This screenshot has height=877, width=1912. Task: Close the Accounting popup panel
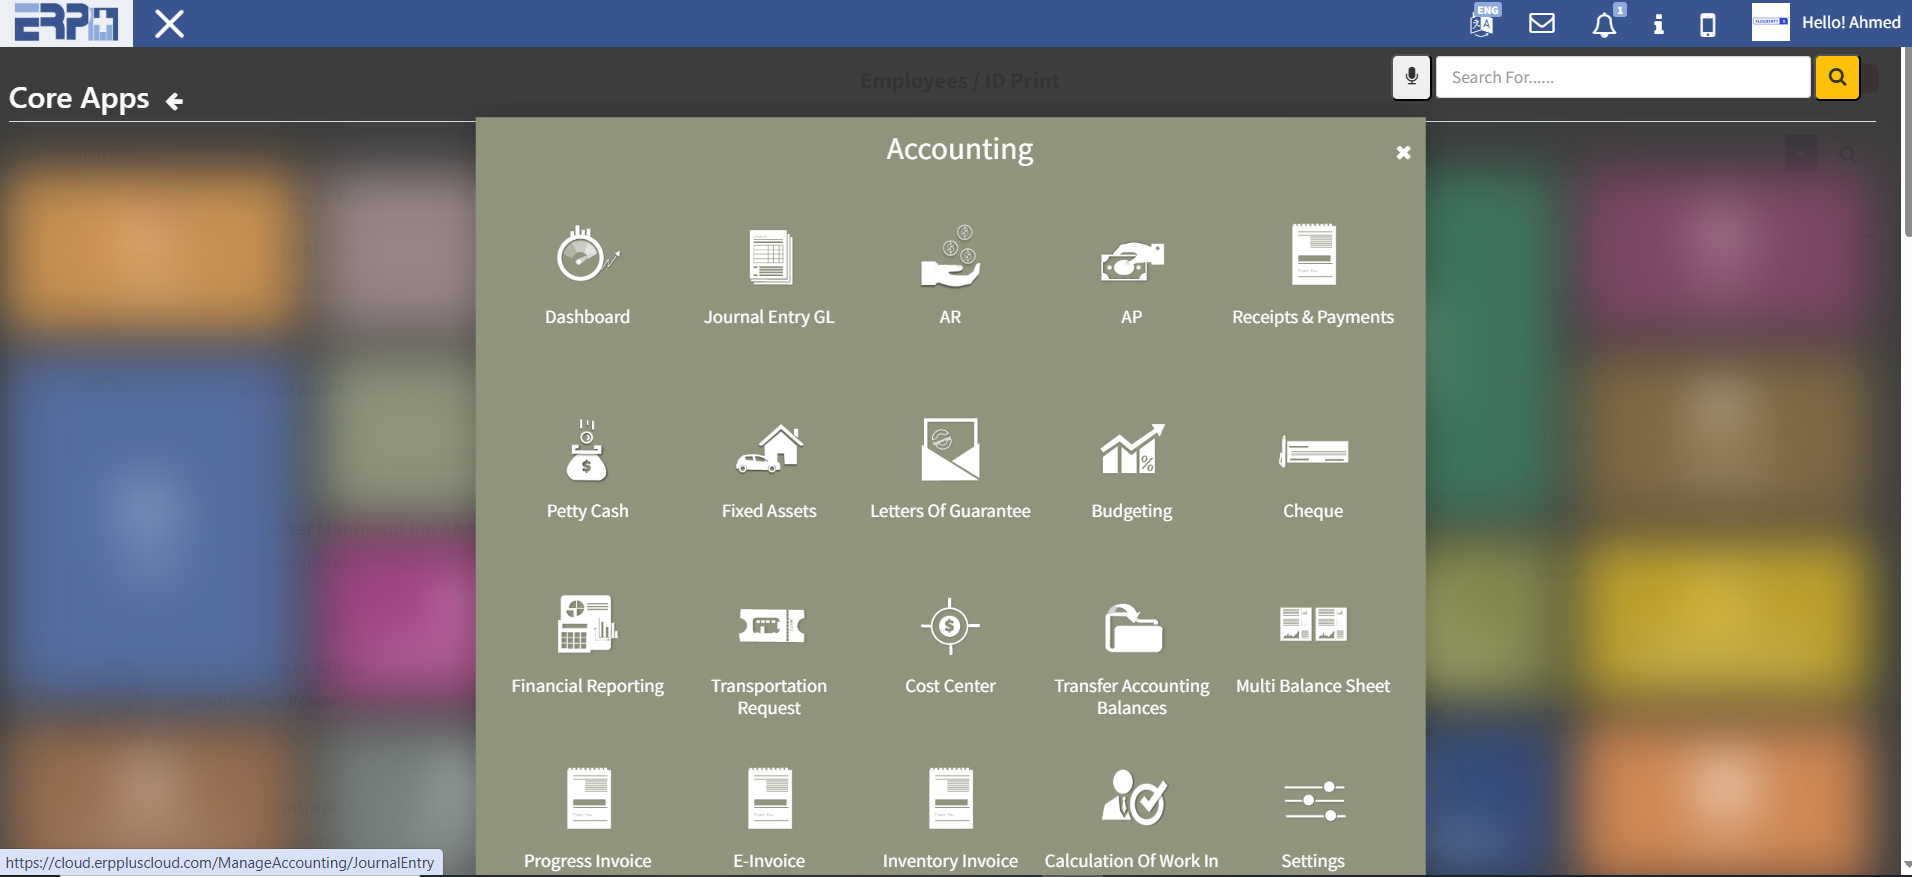pyautogui.click(x=1403, y=153)
